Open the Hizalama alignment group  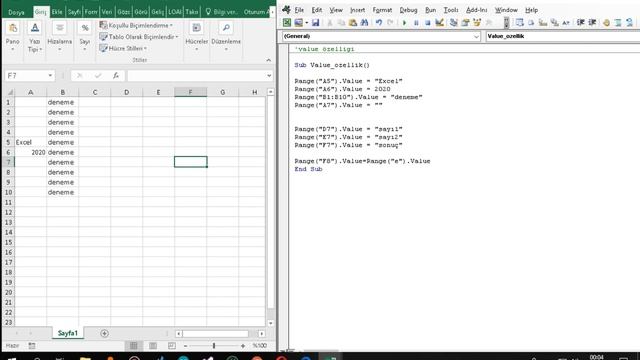[x=60, y=37]
